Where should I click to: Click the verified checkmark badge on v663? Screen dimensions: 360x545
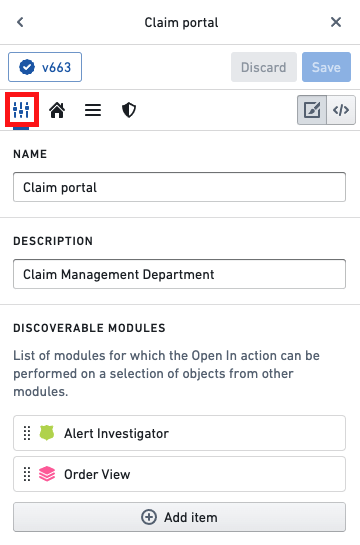pyautogui.click(x=27, y=67)
